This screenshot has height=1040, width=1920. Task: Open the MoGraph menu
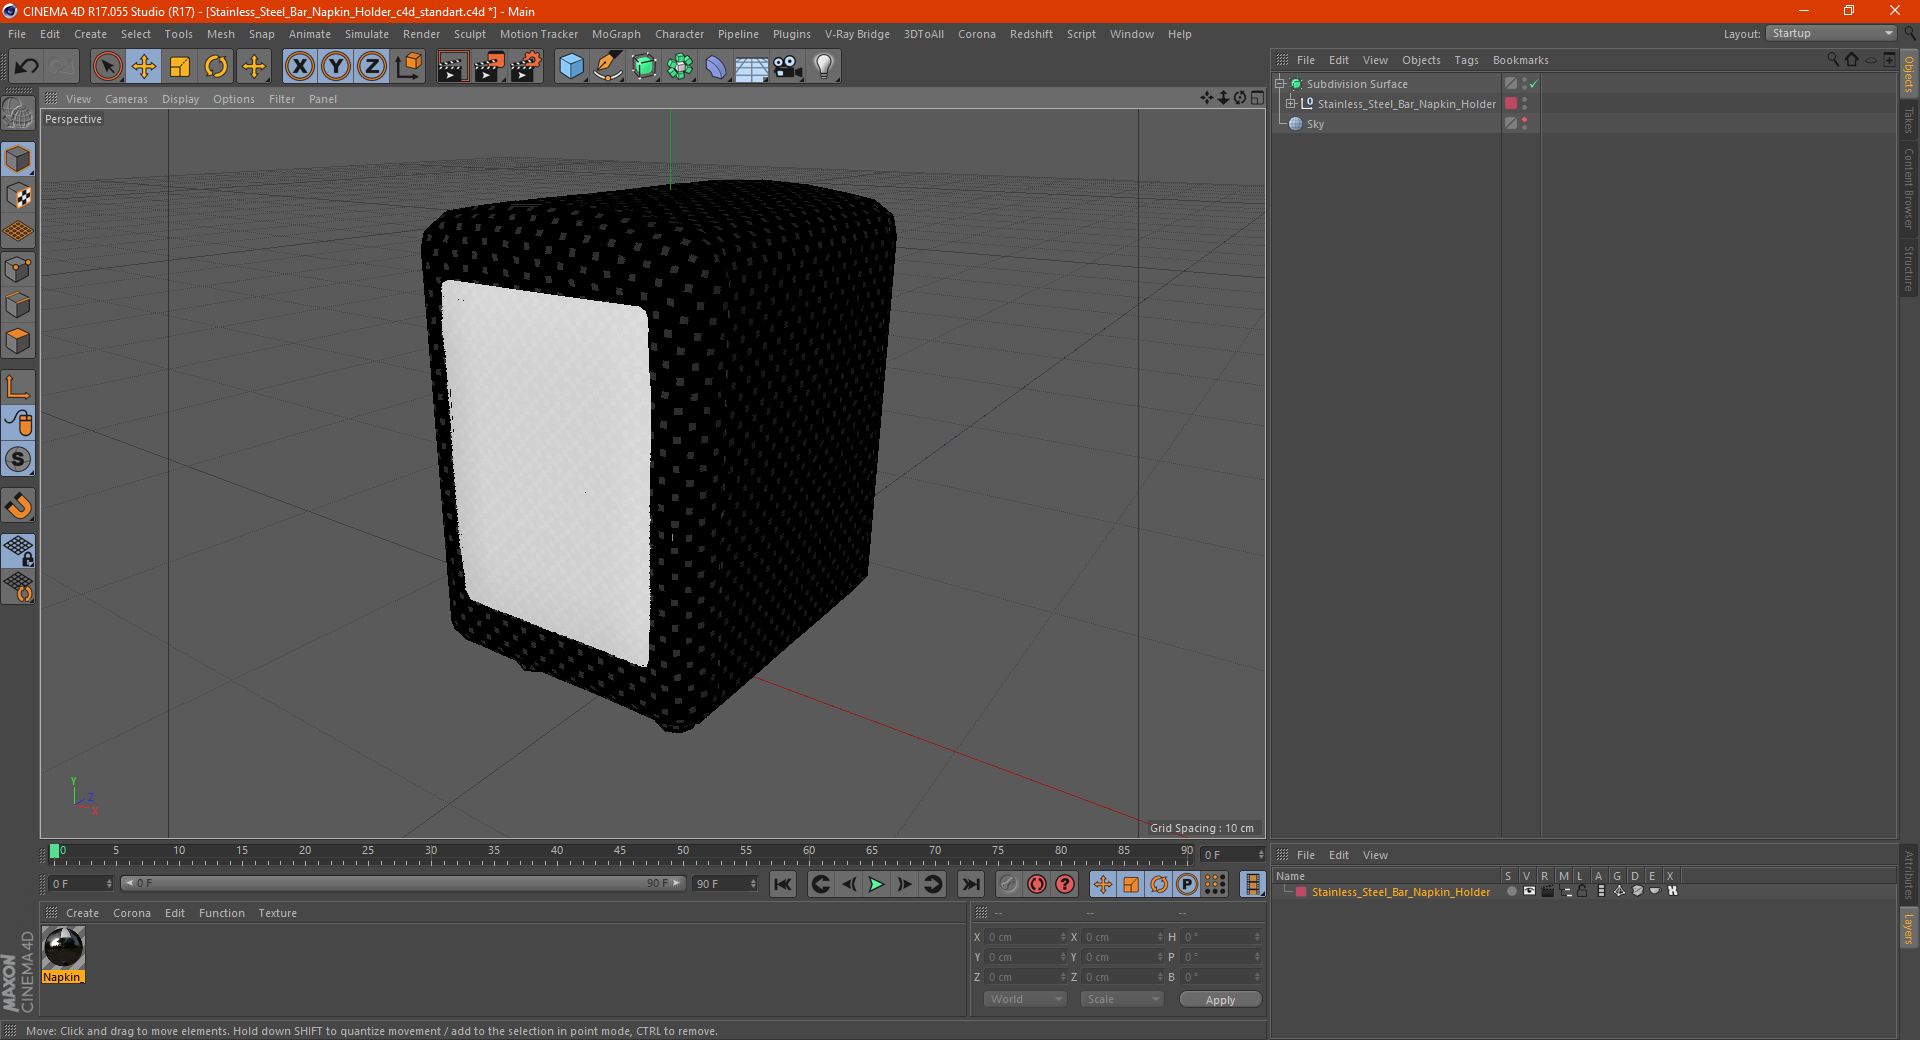coord(616,34)
